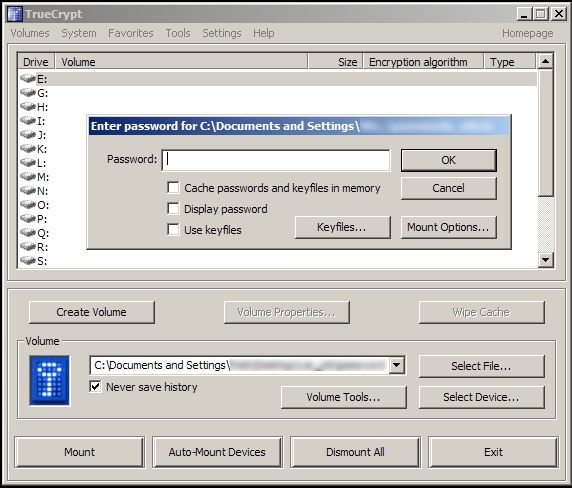Open the Favorites menu
This screenshot has width=572, height=488.
(131, 33)
